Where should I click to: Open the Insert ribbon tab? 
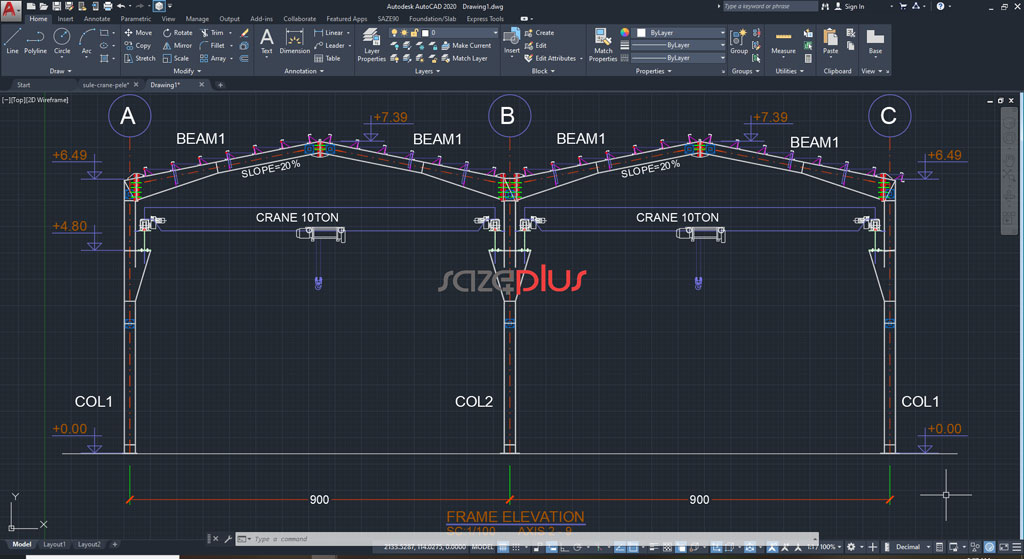(x=65, y=19)
